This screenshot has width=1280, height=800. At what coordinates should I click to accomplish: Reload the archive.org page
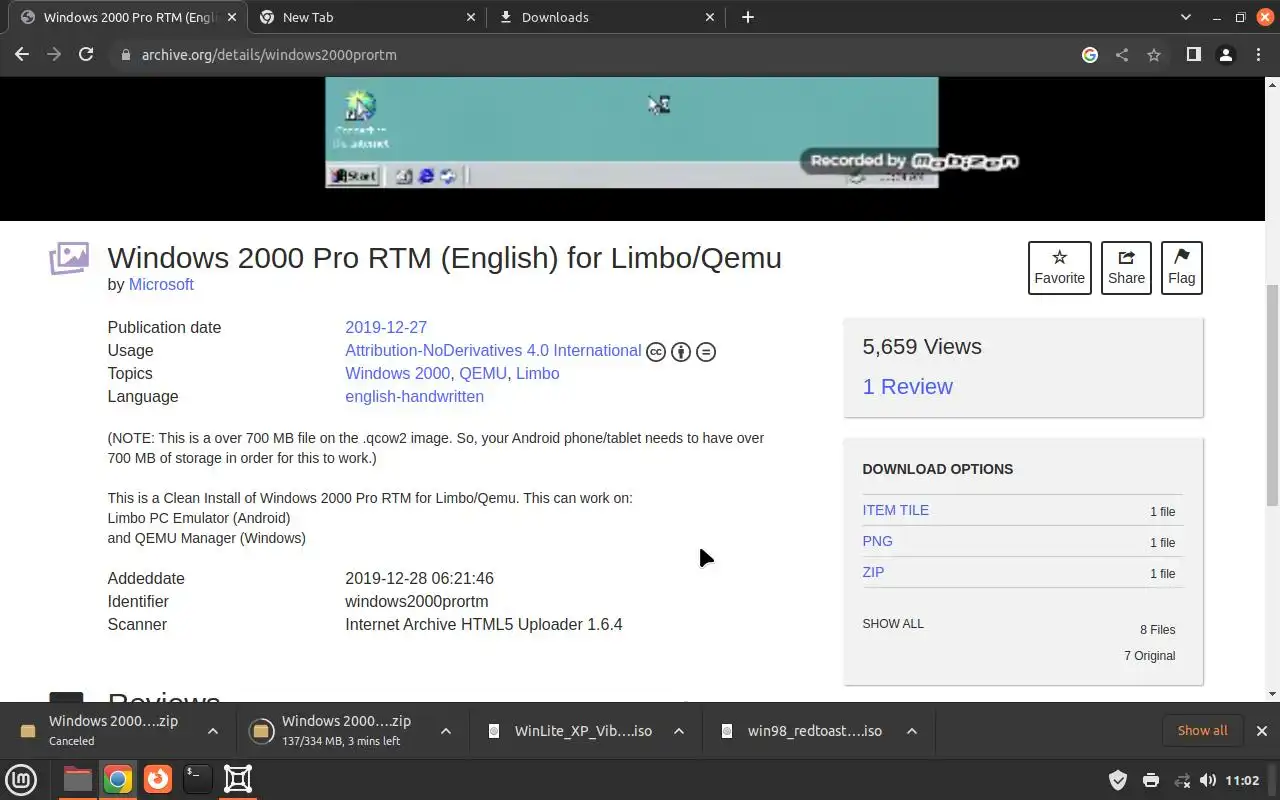point(86,55)
